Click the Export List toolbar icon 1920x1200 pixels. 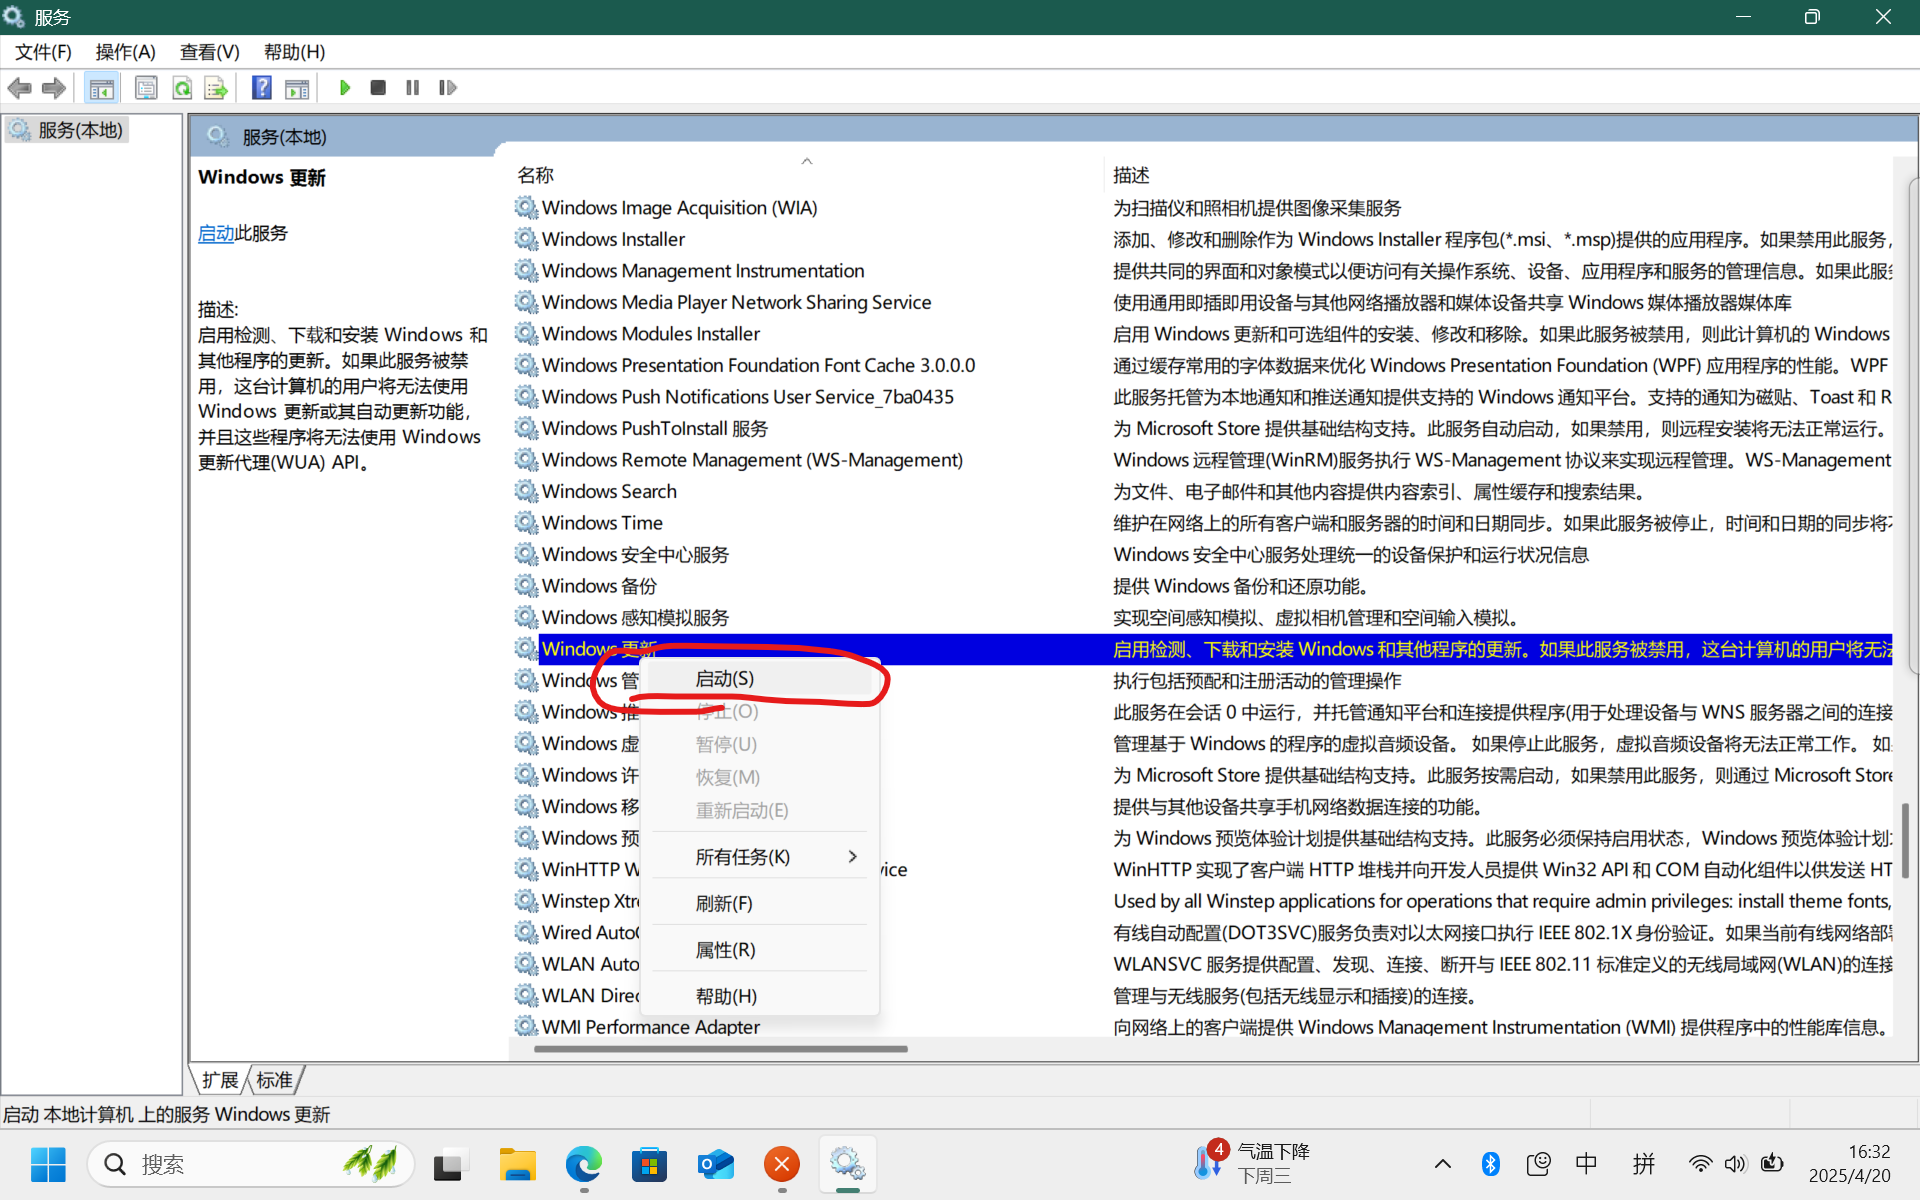tap(216, 88)
